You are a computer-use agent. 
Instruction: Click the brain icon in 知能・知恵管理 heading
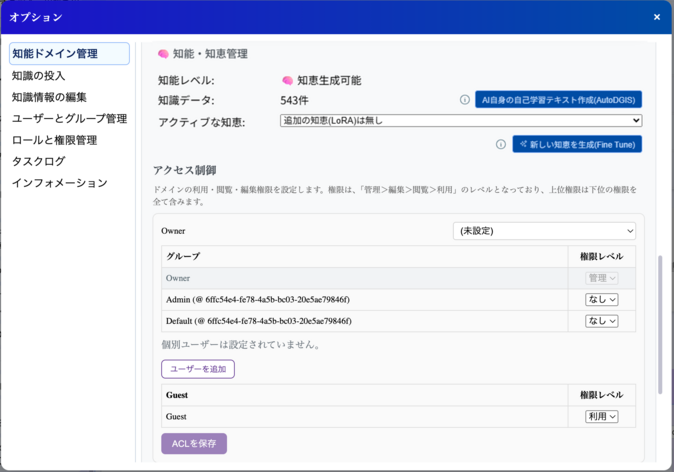163,54
